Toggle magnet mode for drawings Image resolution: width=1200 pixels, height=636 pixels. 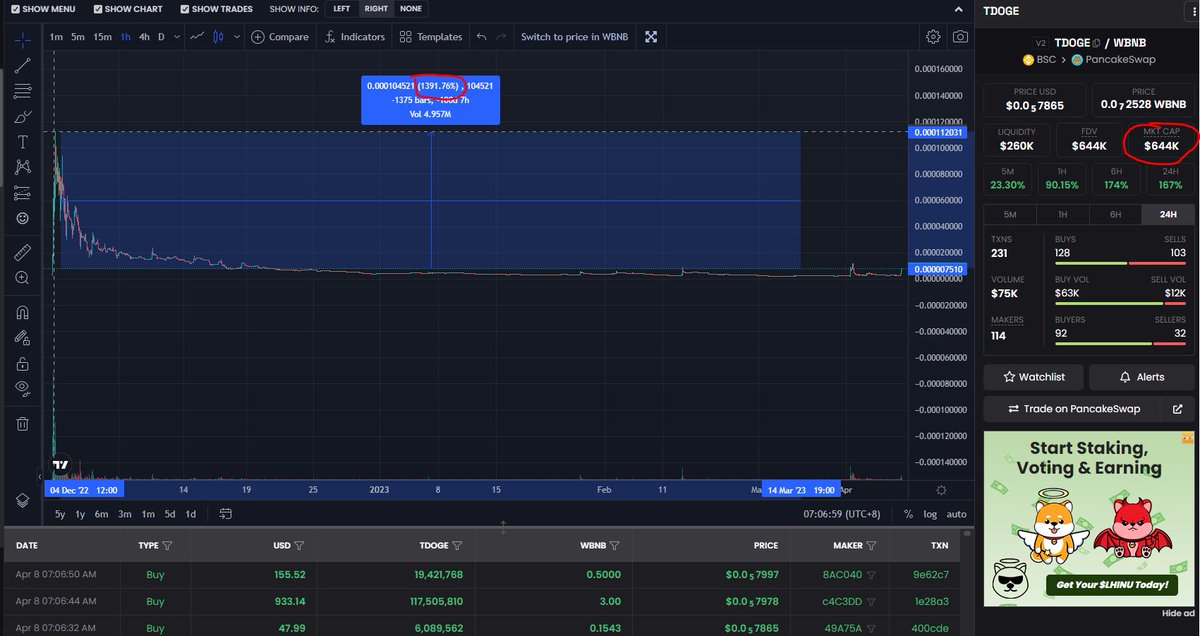22,312
